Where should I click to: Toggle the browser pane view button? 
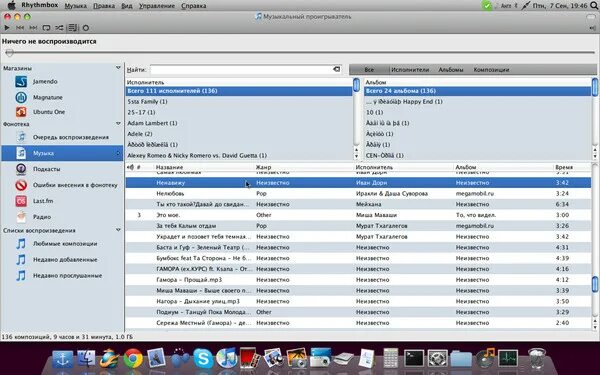(x=72, y=28)
